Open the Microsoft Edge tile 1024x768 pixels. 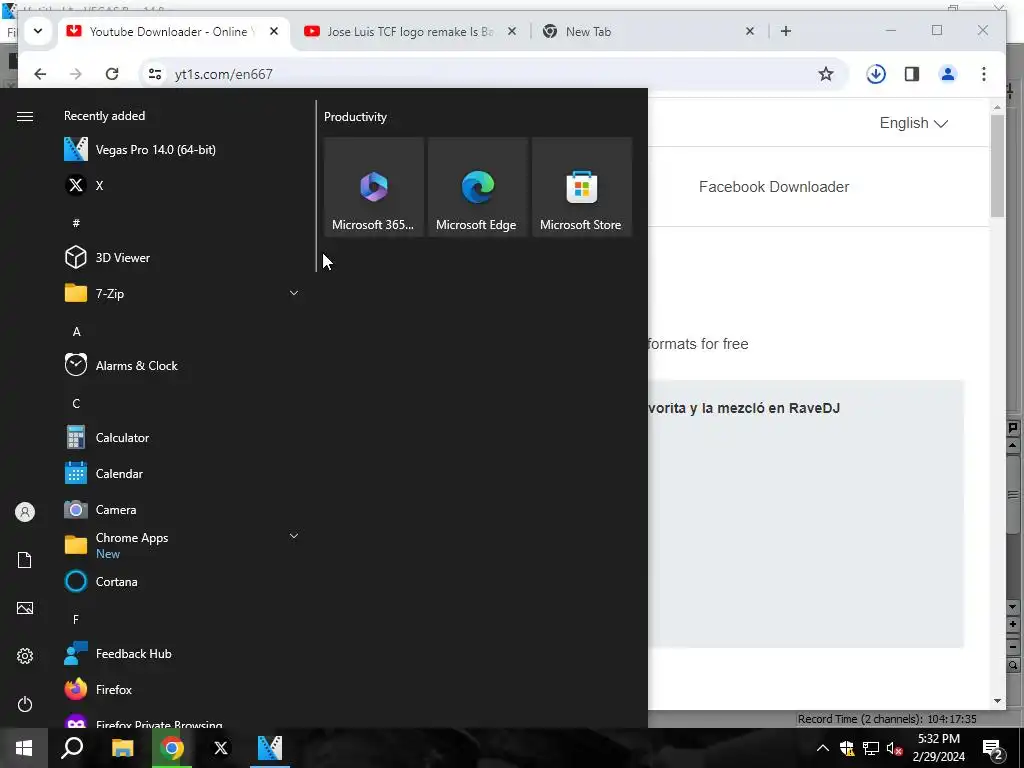(x=477, y=187)
